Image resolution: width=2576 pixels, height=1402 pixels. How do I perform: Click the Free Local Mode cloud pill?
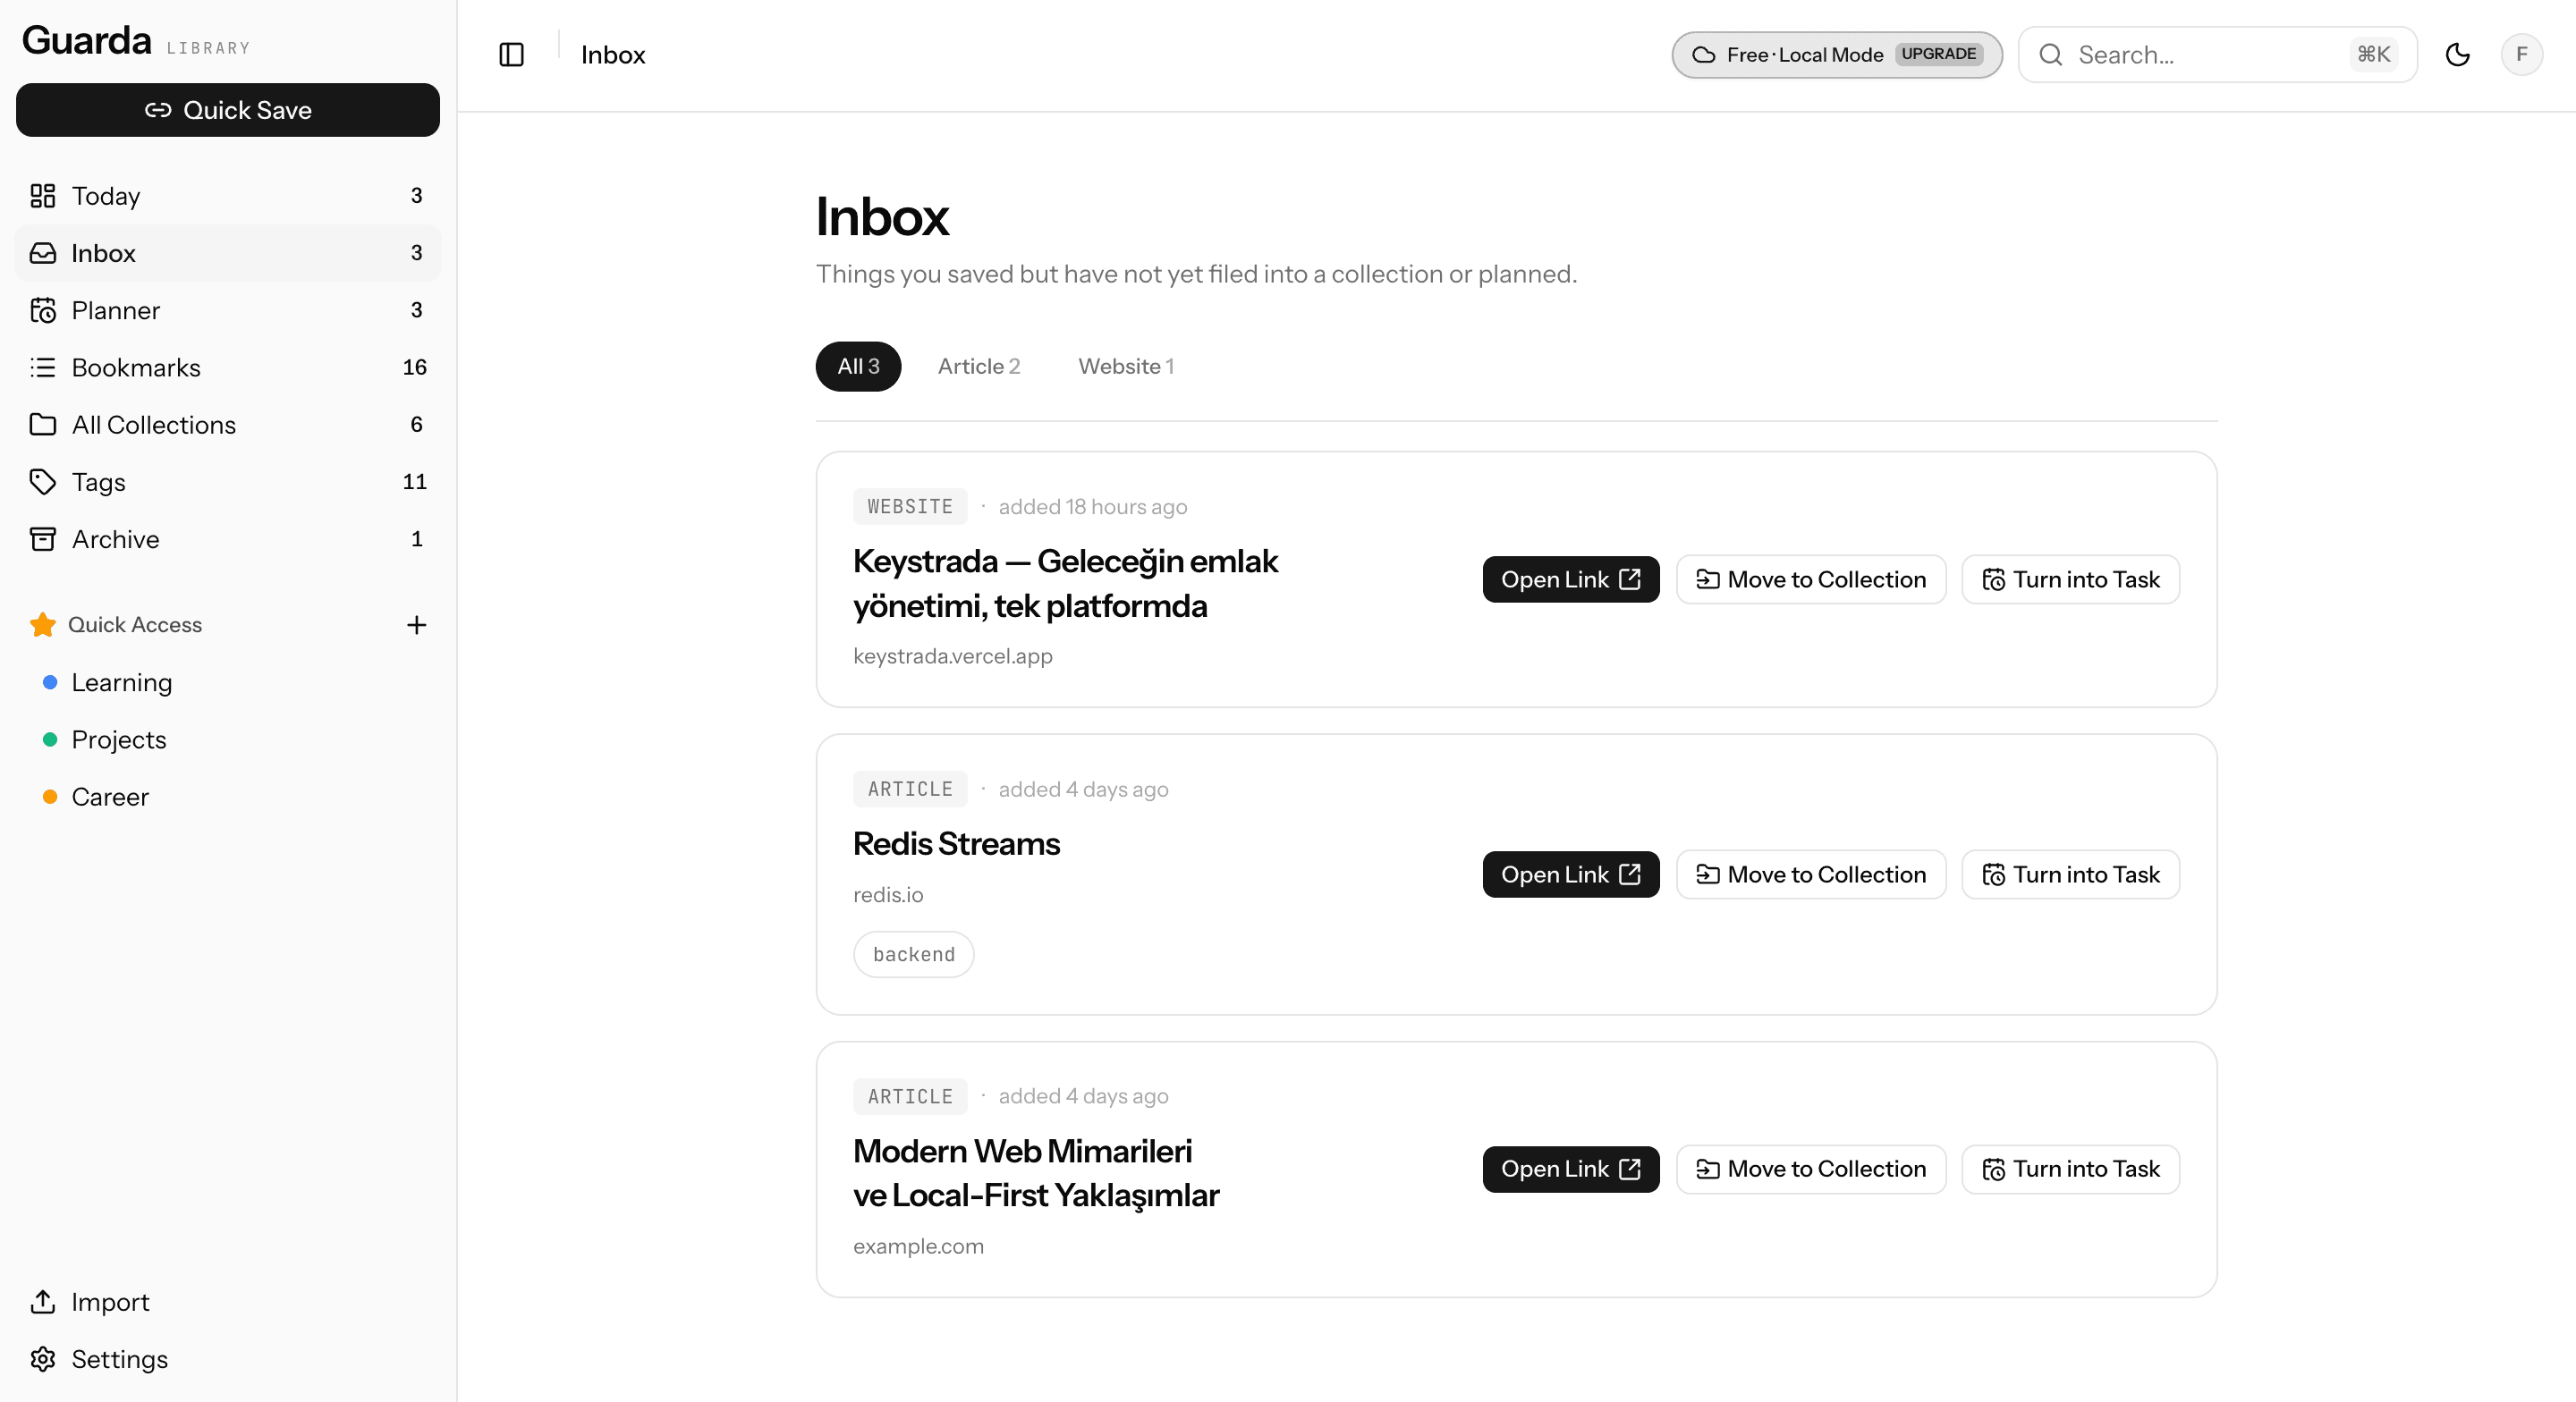click(1836, 55)
